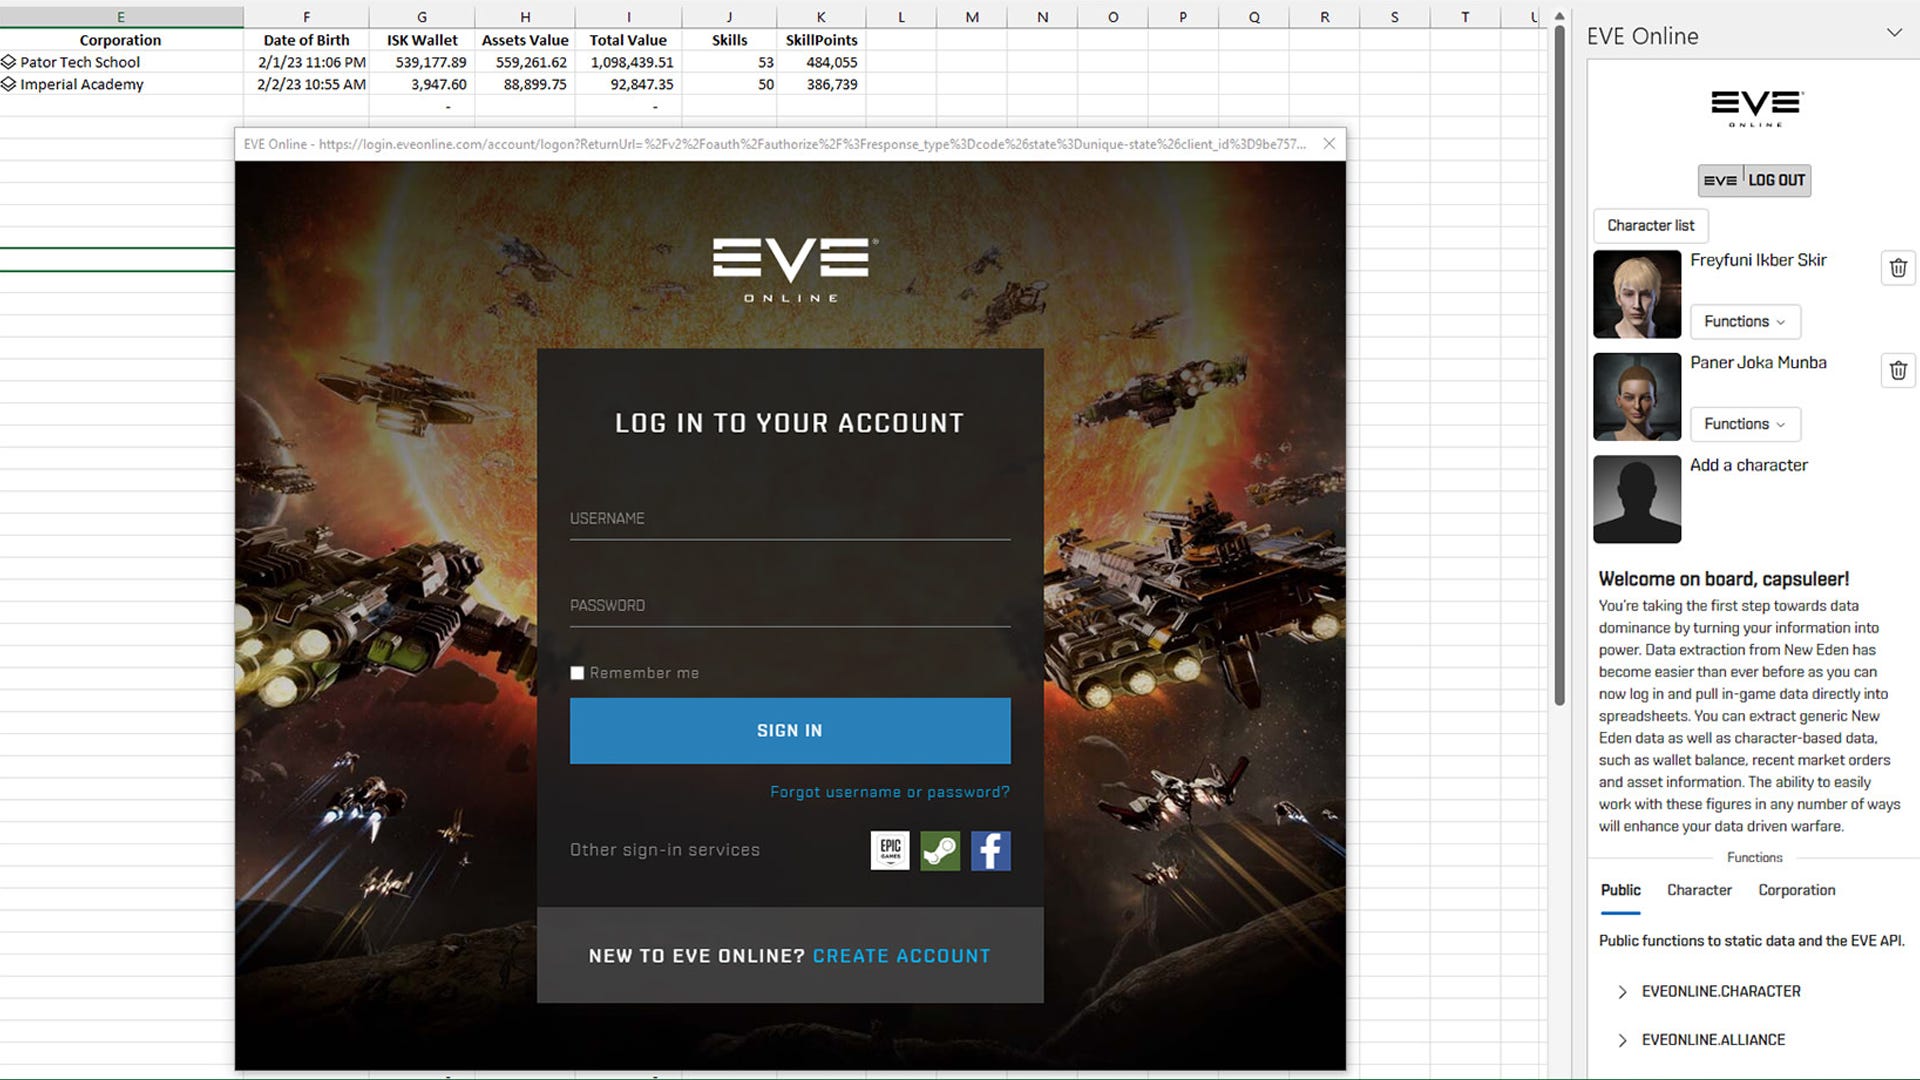
Task: Sign in with Facebook icon
Action: (990, 851)
